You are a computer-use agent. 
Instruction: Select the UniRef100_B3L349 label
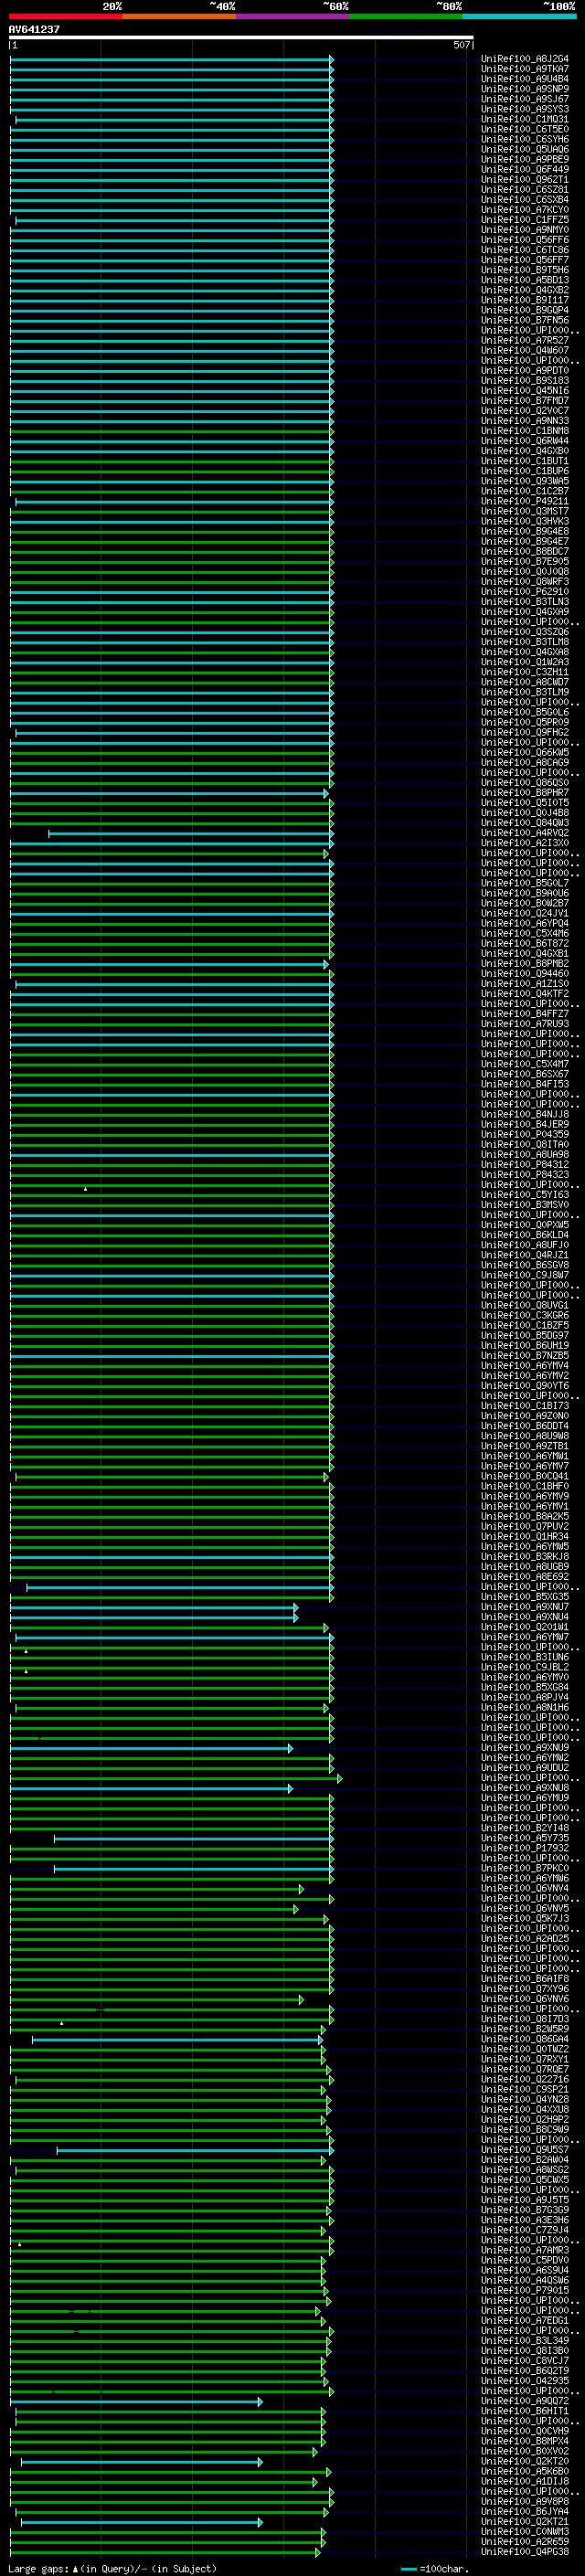(525, 2340)
